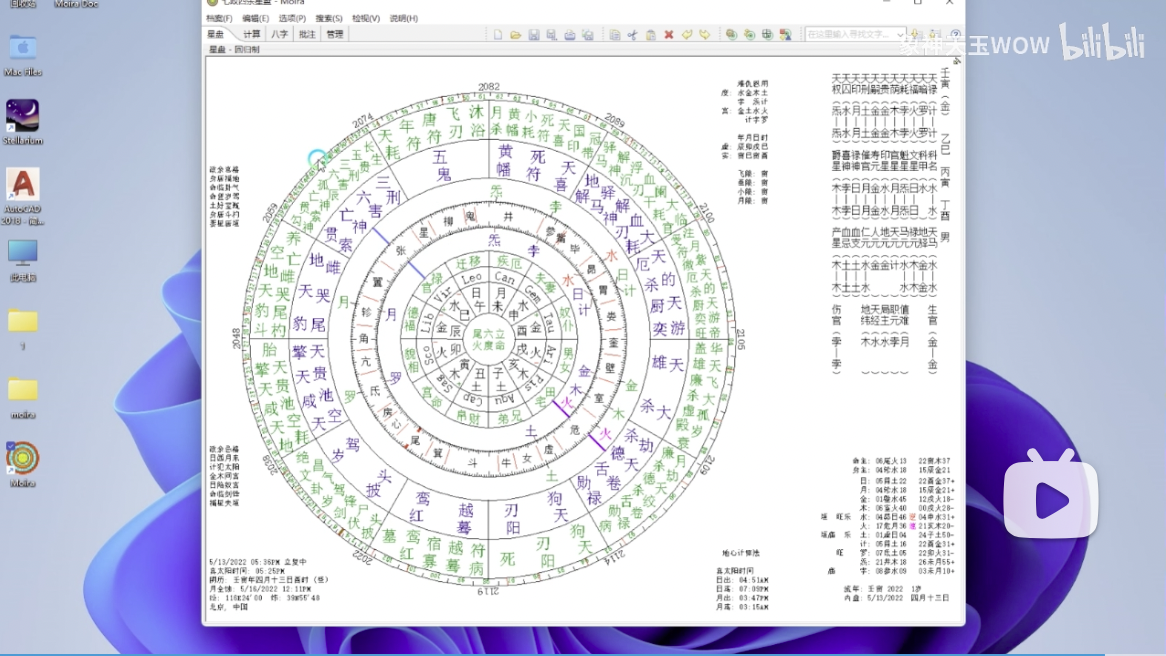Click the Save floppy disk icon
1166x656 pixels.
[x=534, y=35]
